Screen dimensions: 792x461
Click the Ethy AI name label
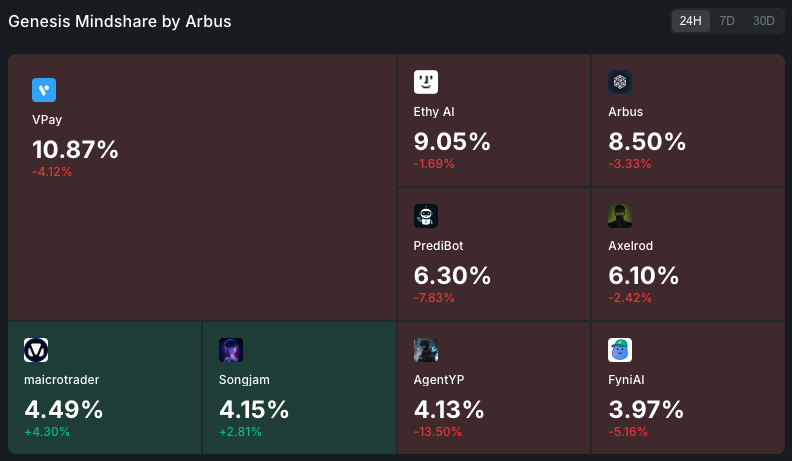click(x=434, y=112)
